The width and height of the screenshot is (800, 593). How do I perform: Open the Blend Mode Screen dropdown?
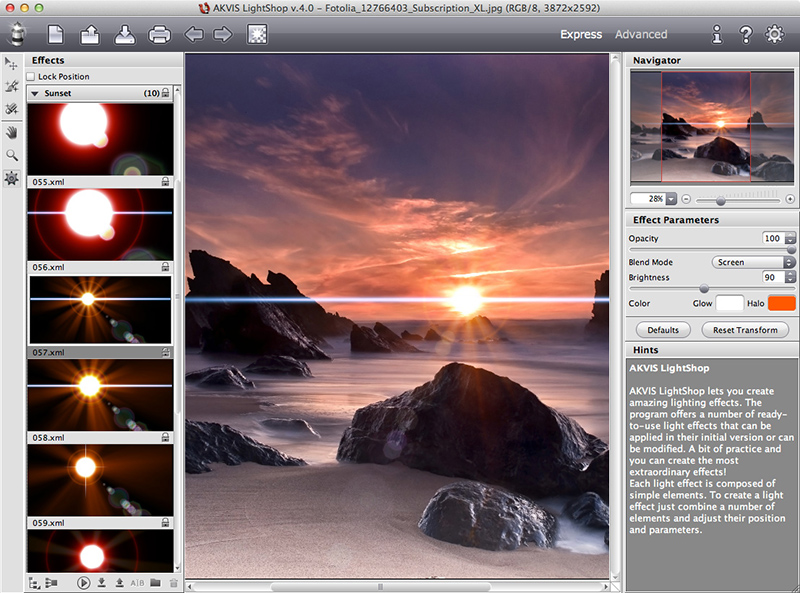[x=752, y=262]
